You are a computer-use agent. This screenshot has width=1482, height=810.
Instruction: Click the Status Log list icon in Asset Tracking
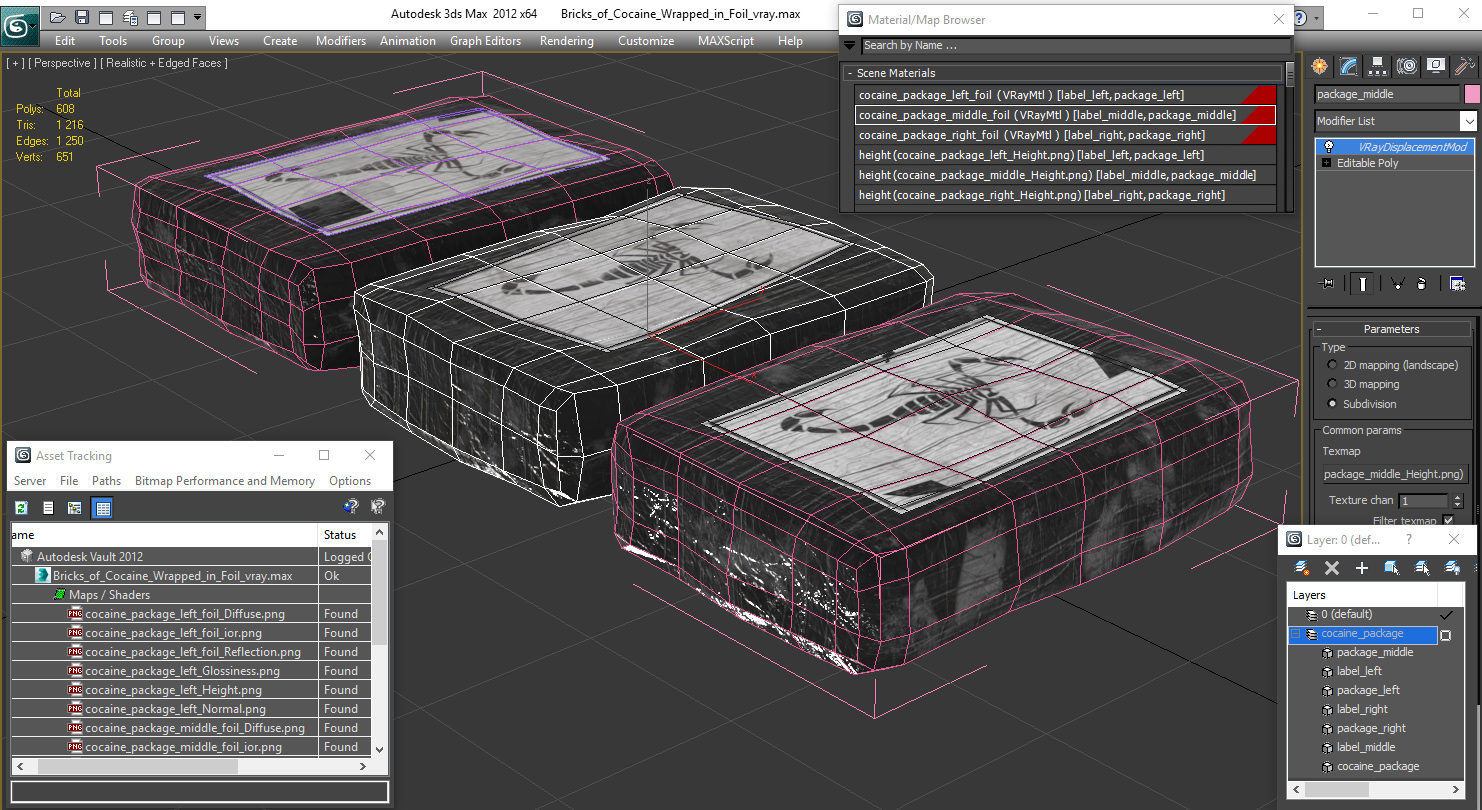point(47,508)
